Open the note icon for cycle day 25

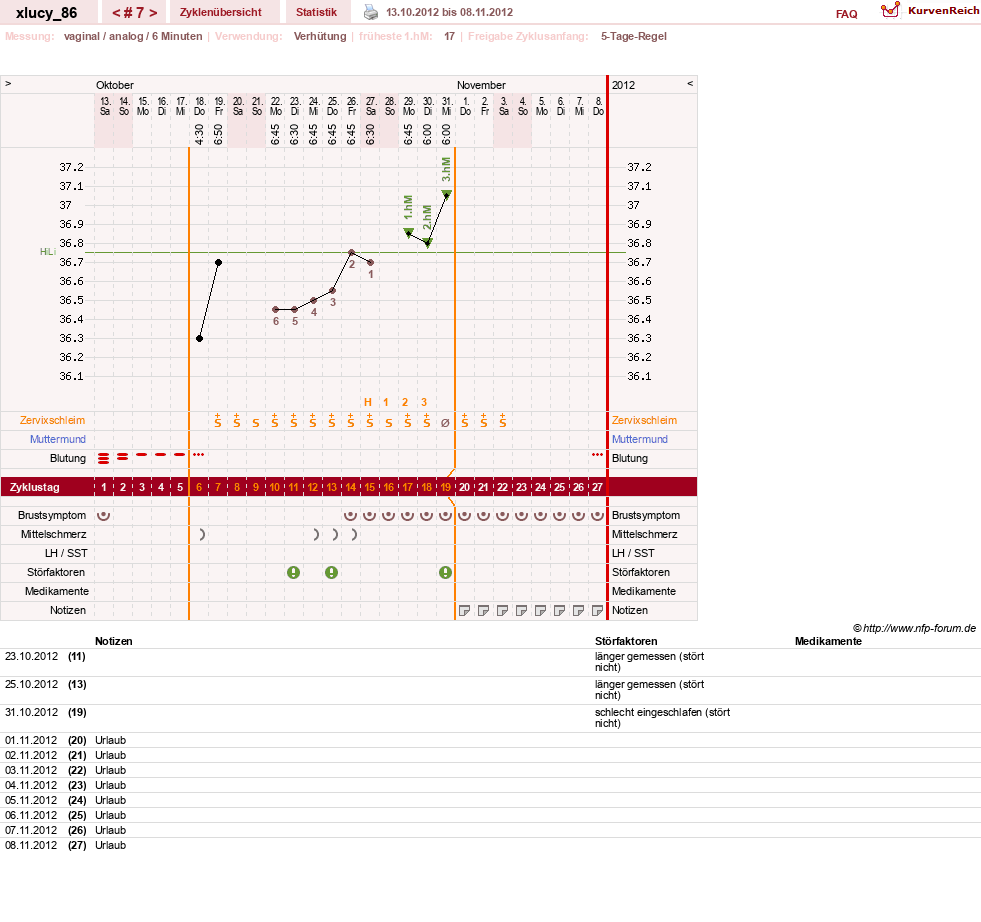point(559,610)
